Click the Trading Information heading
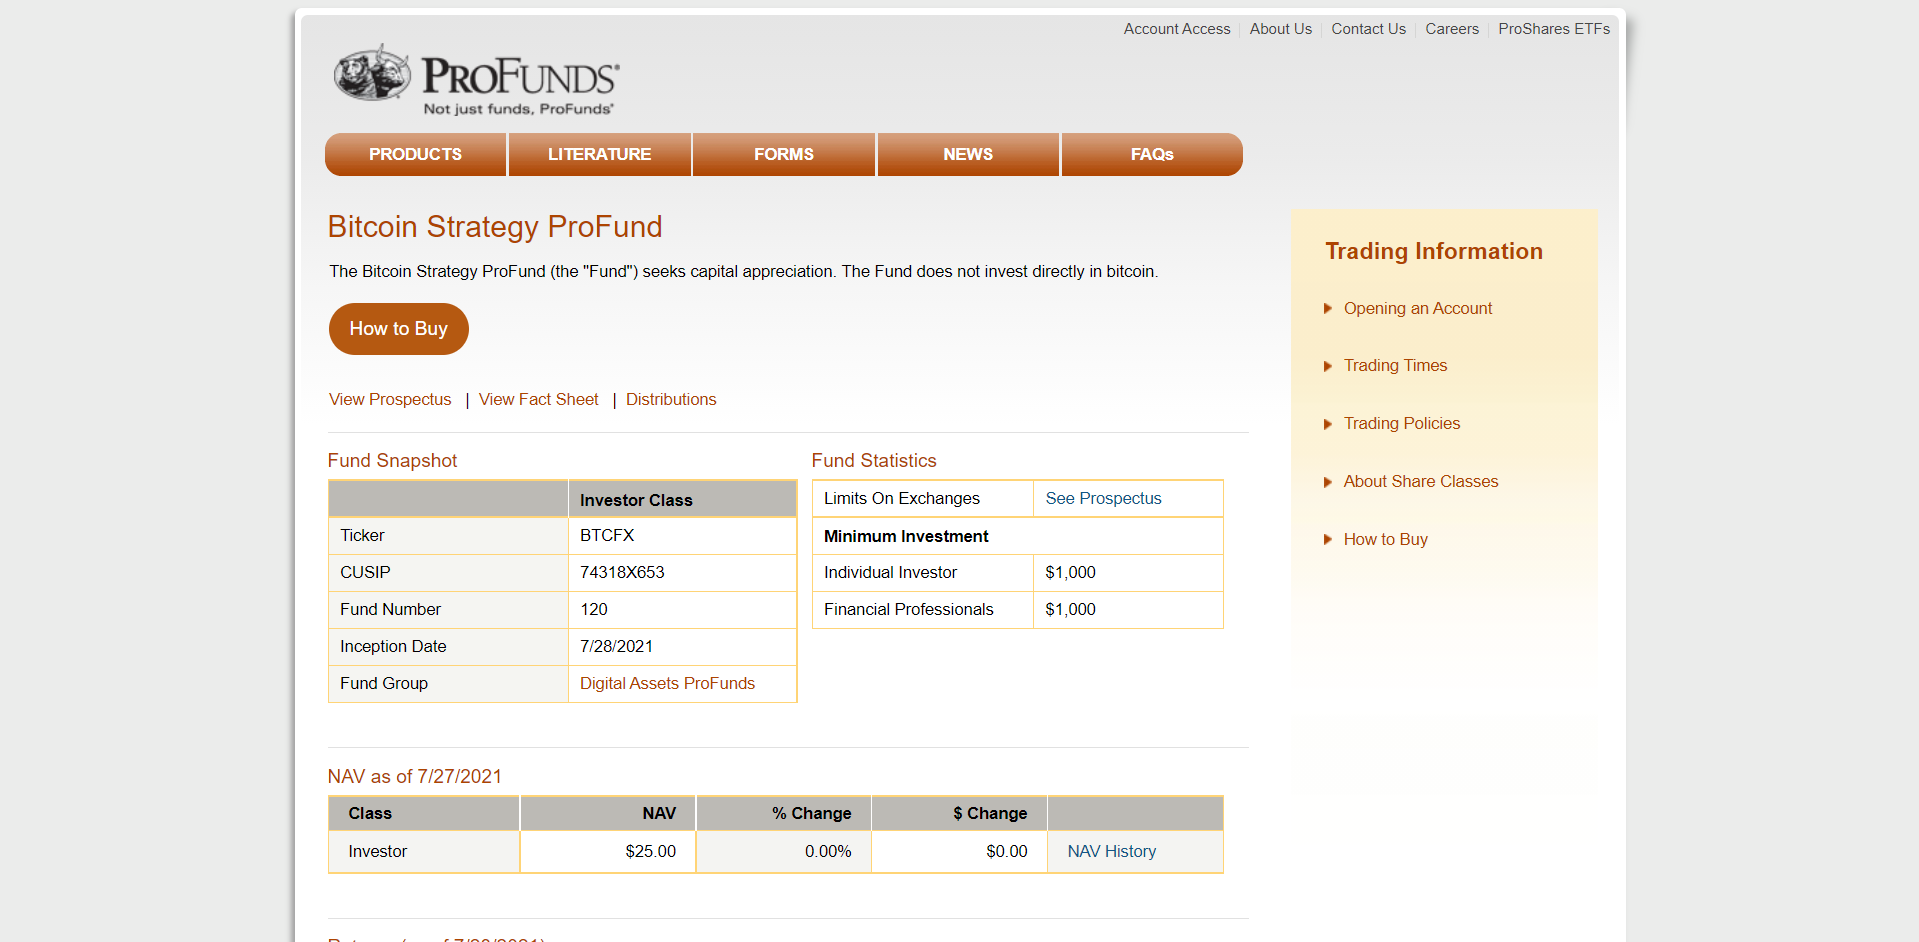 coord(1434,252)
